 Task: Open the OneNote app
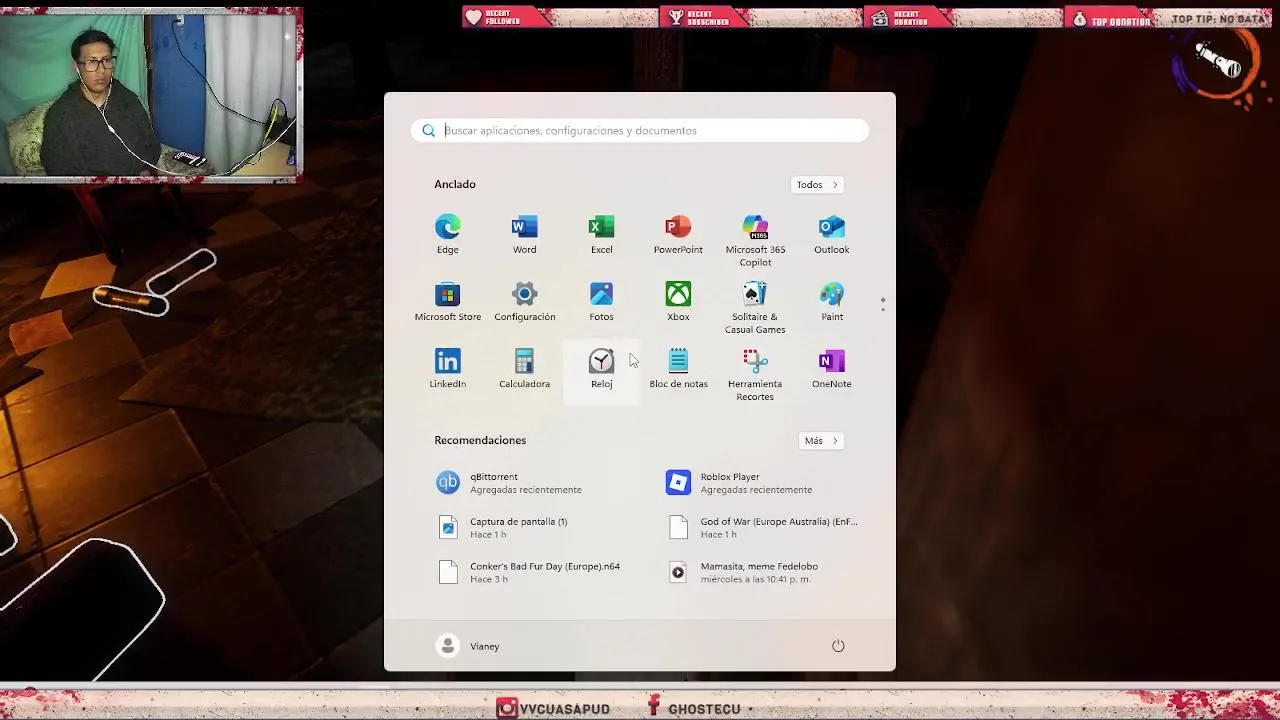pos(831,369)
